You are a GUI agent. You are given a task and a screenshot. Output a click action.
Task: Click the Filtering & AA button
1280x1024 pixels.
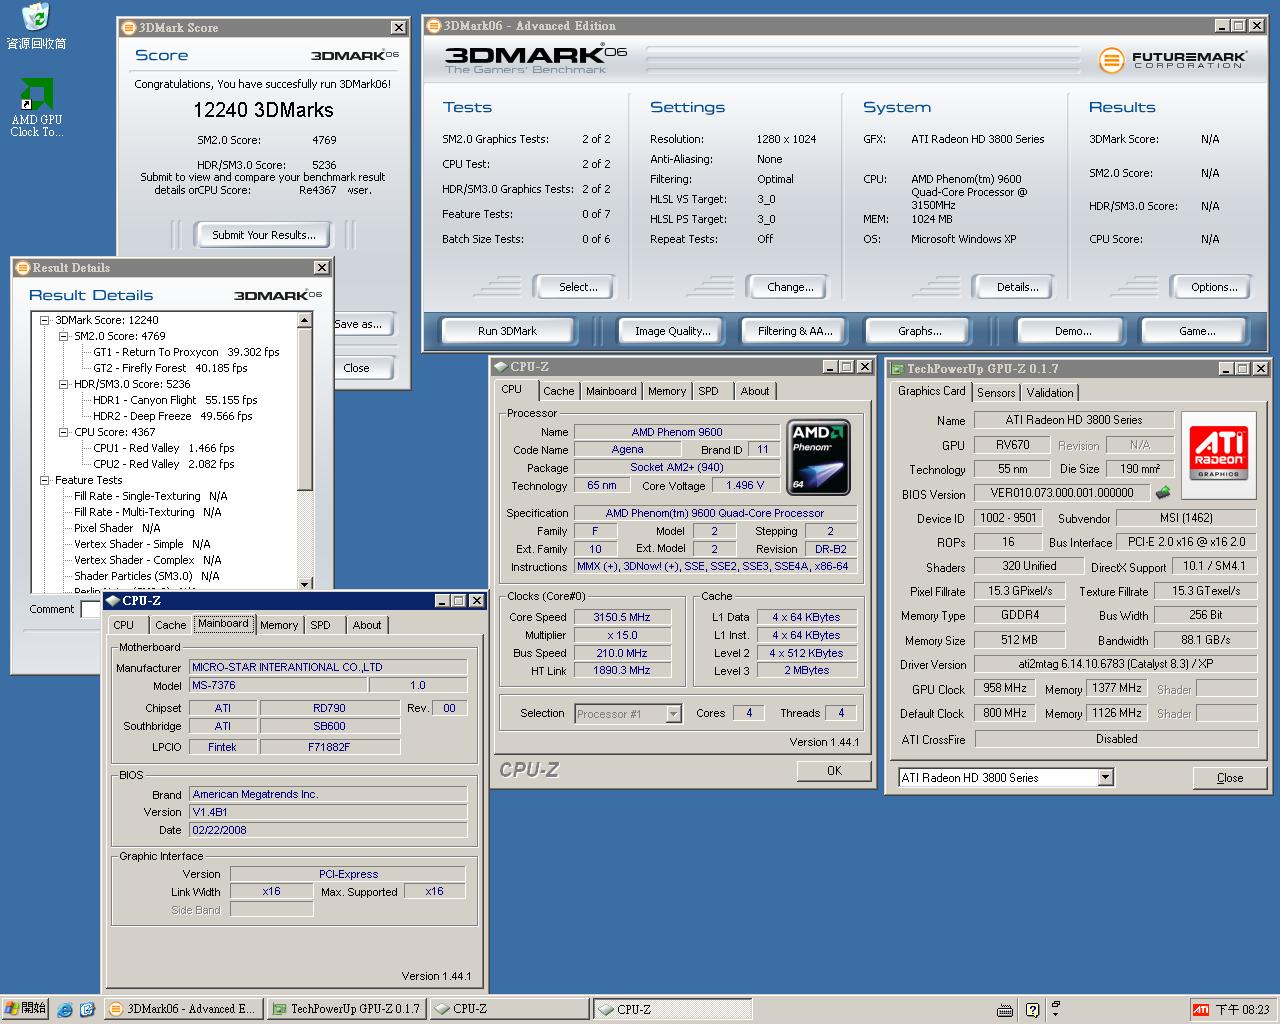(795, 331)
